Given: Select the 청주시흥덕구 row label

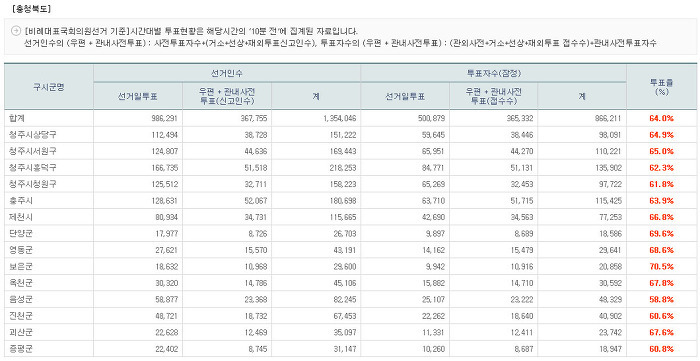Looking at the screenshot, I should coord(33,168).
